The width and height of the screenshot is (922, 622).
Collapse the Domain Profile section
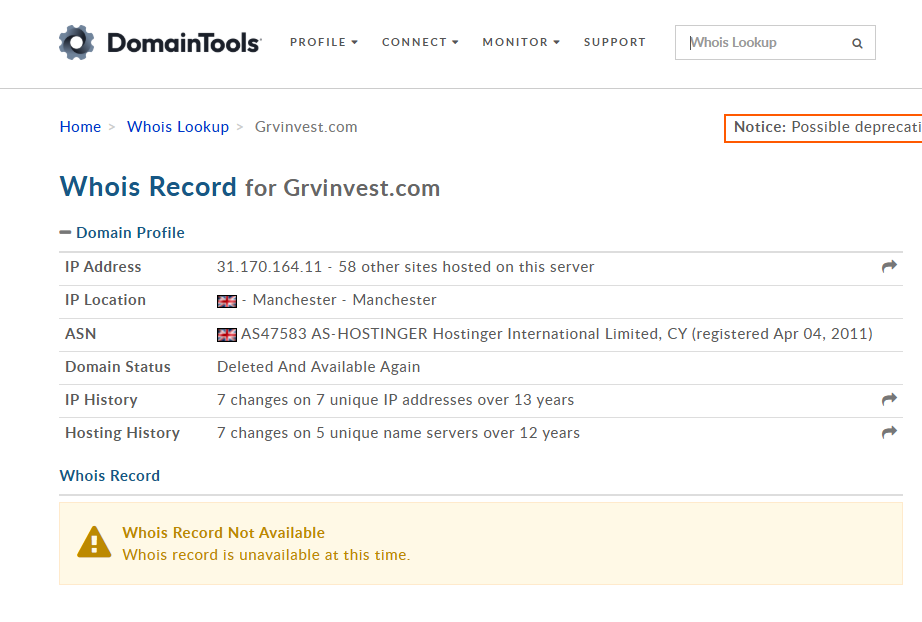(122, 233)
